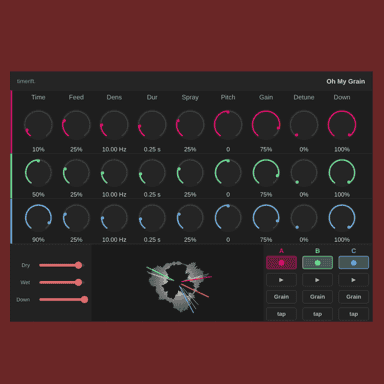The width and height of the screenshot is (384, 384).
Task: Toggle the pink record button for A
Action: pyautogui.click(x=281, y=263)
